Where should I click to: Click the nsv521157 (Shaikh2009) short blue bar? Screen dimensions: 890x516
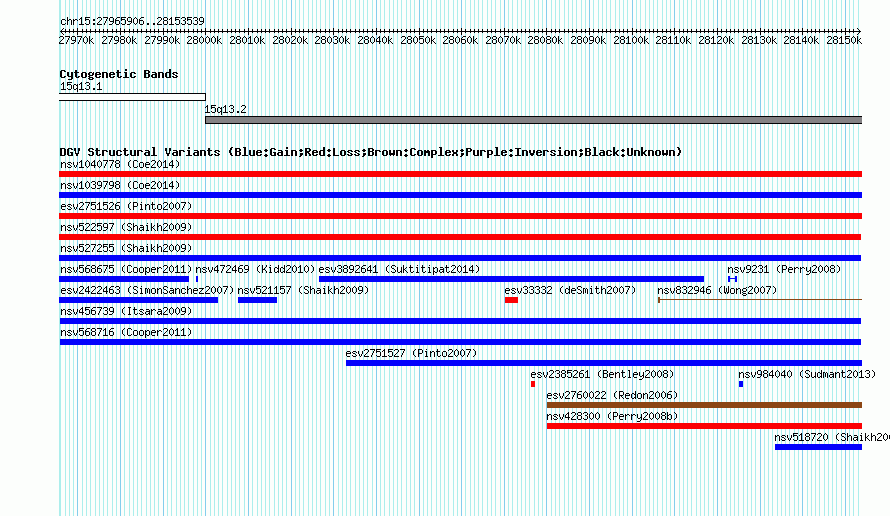tap(257, 300)
